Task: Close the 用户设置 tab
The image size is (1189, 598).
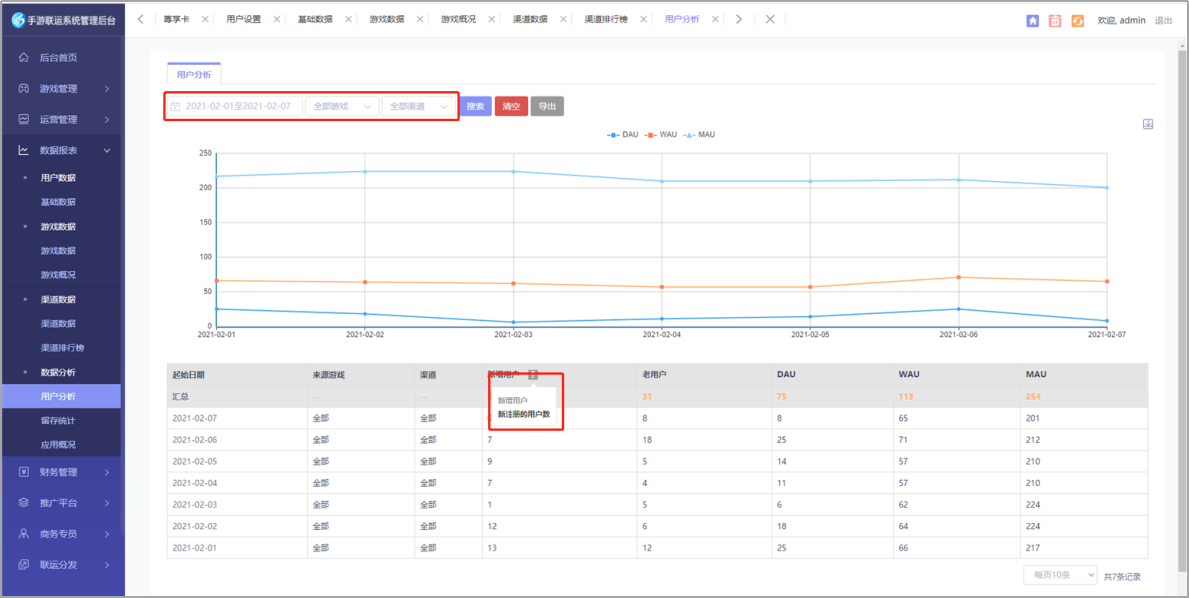Action: point(276,20)
